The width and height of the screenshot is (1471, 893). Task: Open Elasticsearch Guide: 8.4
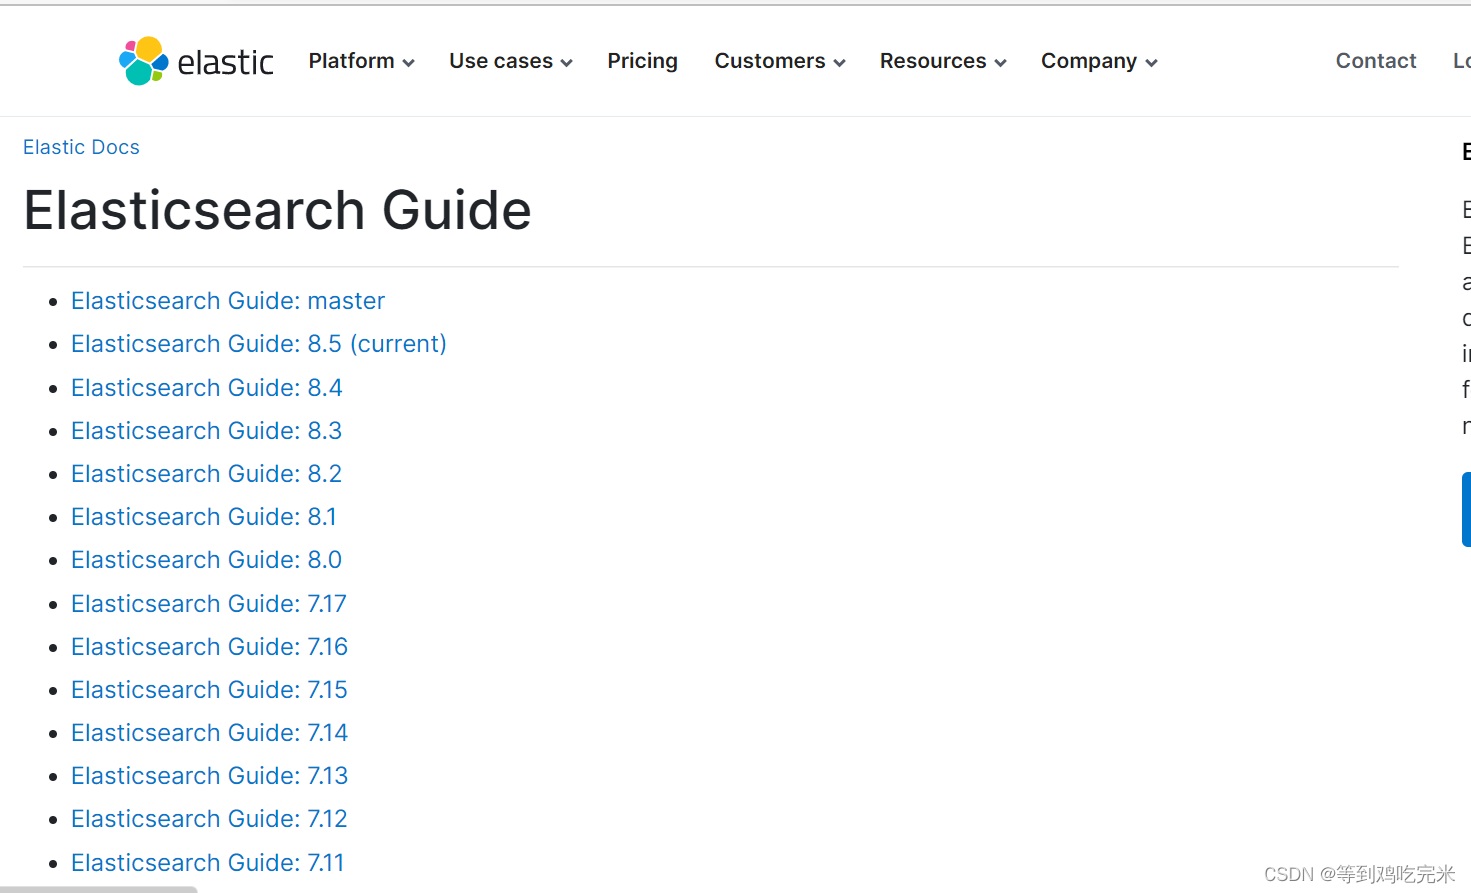click(x=207, y=388)
